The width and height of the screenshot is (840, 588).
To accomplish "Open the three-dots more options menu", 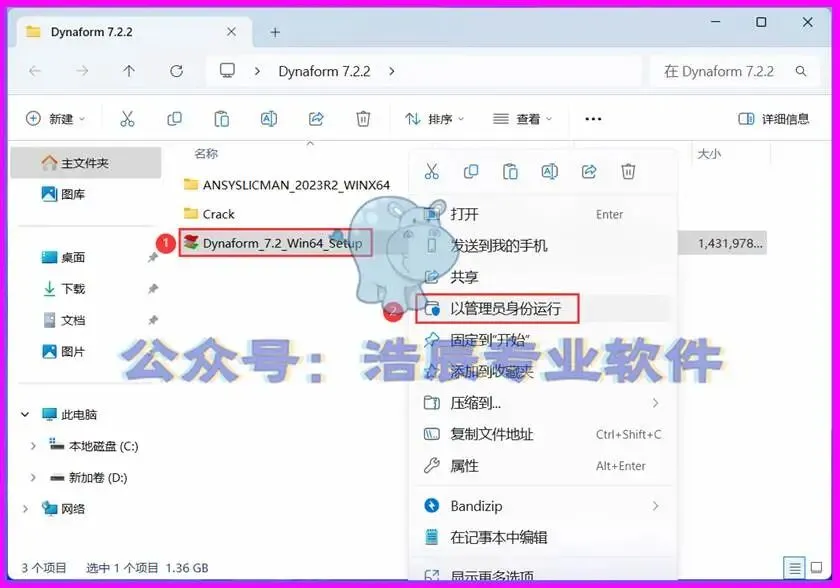I will (x=593, y=119).
